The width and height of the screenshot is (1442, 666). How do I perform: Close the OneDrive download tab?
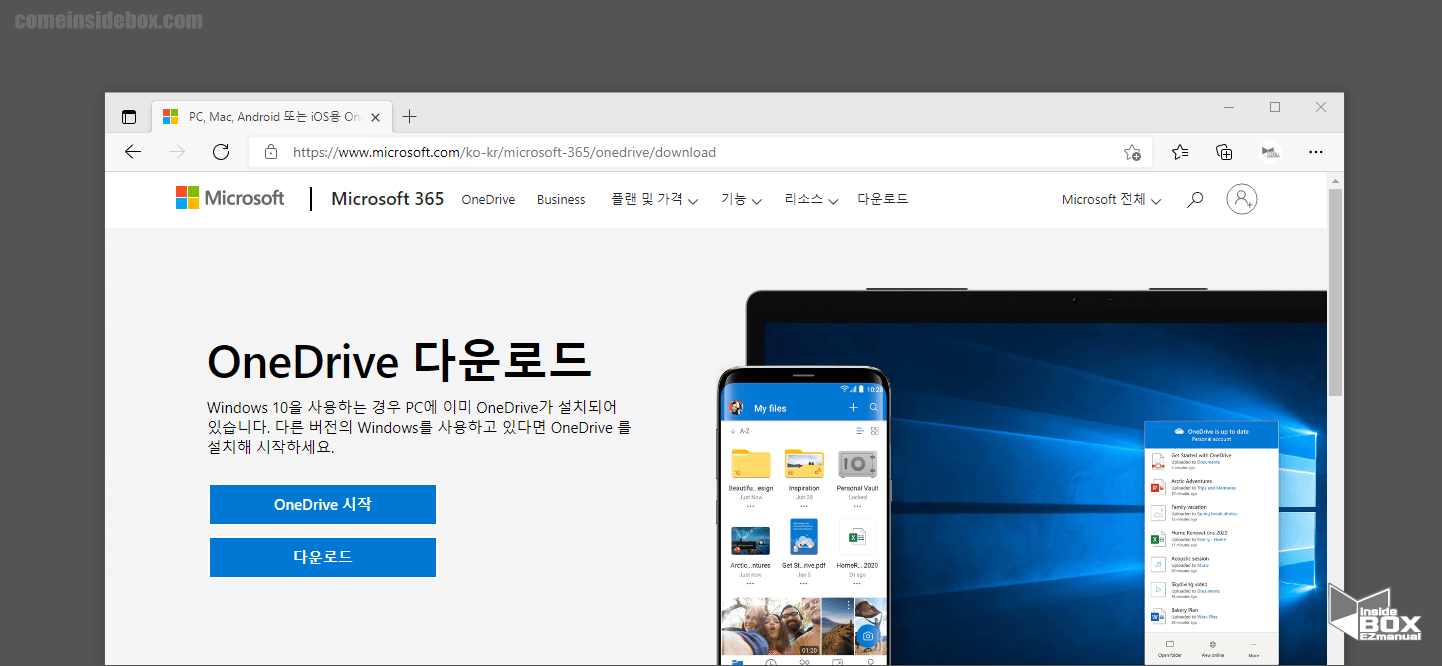click(x=376, y=117)
